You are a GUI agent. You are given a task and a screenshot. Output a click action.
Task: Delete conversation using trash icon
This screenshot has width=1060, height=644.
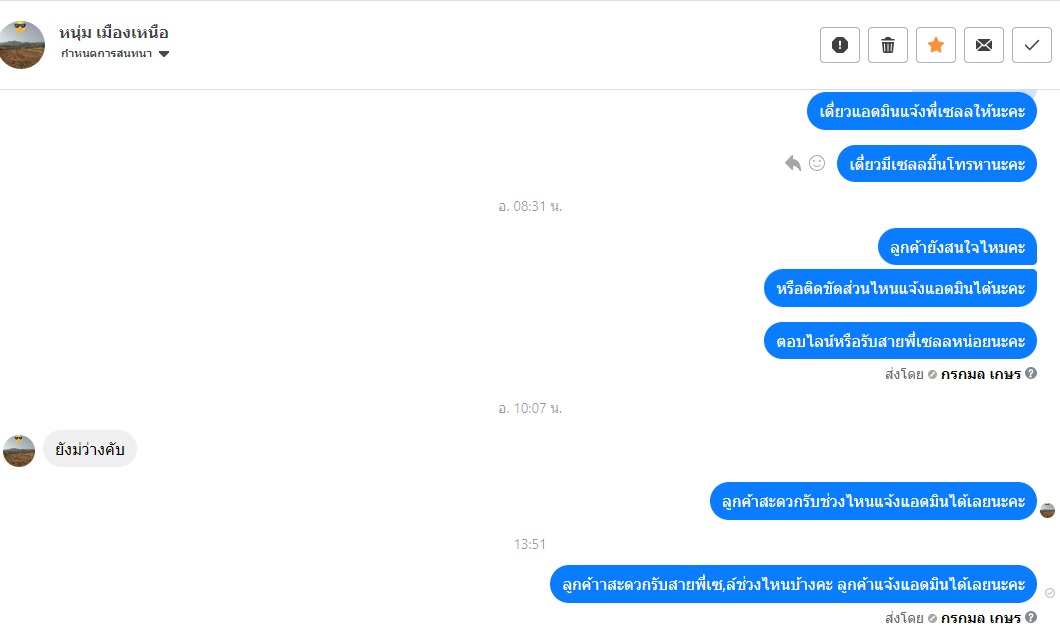pyautogui.click(x=888, y=45)
